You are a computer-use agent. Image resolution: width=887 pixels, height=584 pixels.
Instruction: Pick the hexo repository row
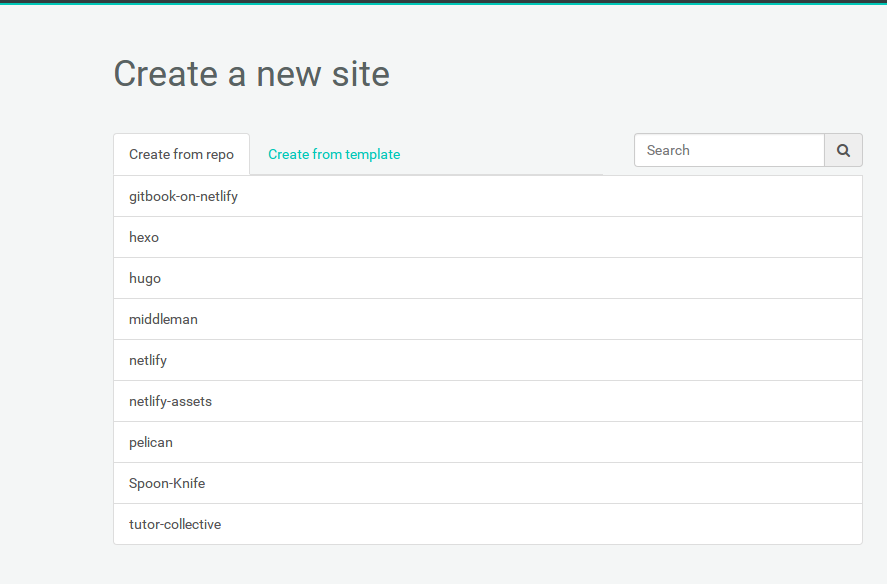pos(488,238)
